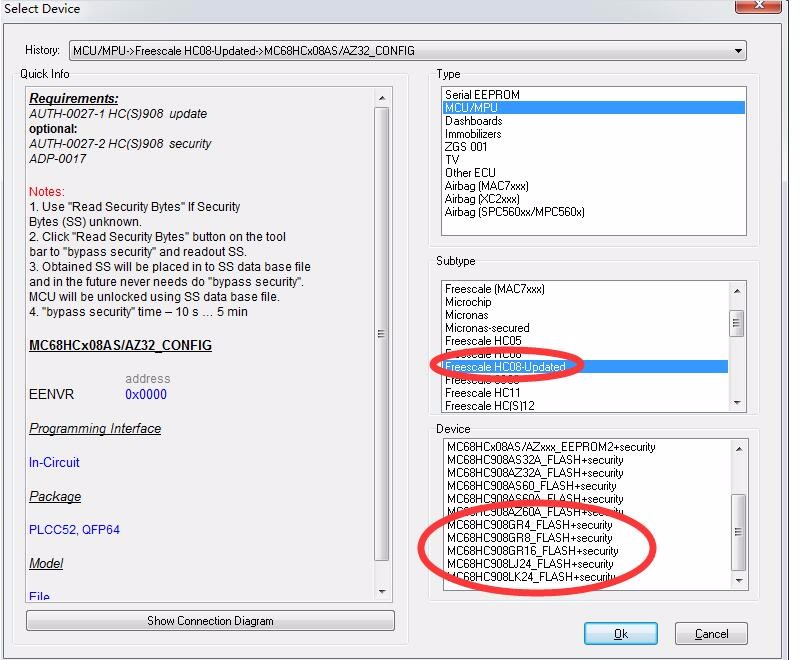This screenshot has width=800, height=660.
Task: Confirm selection with Ok button
Action: [x=620, y=633]
